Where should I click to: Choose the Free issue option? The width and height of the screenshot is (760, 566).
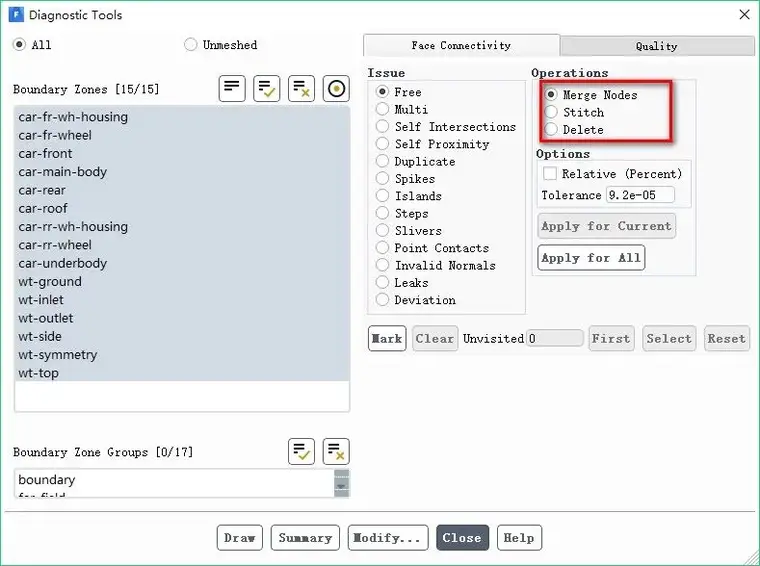tap(382, 92)
